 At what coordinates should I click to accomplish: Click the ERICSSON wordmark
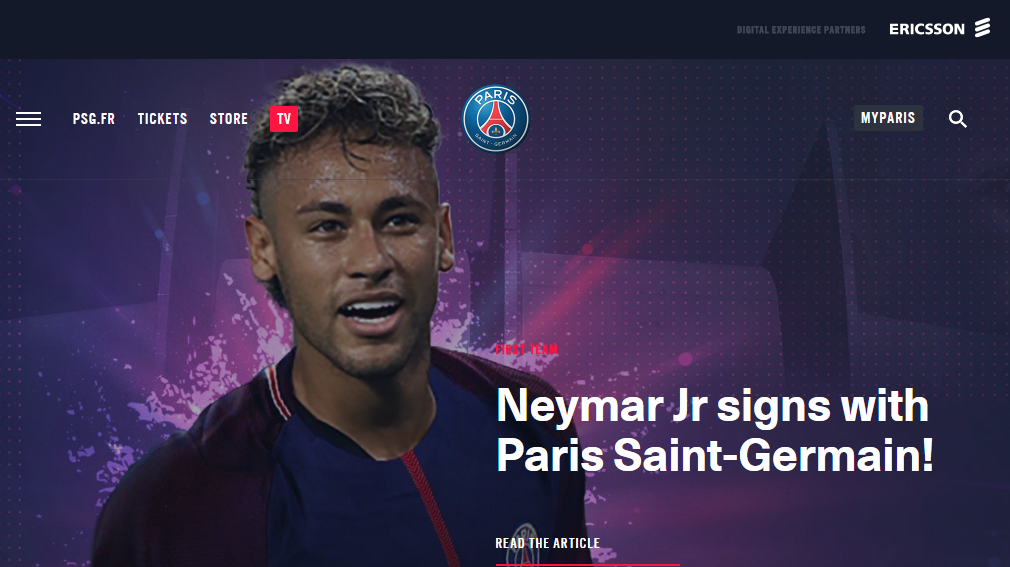pos(927,29)
